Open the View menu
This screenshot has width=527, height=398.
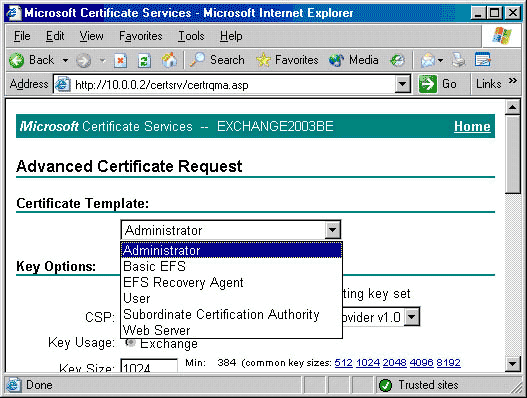[91, 36]
